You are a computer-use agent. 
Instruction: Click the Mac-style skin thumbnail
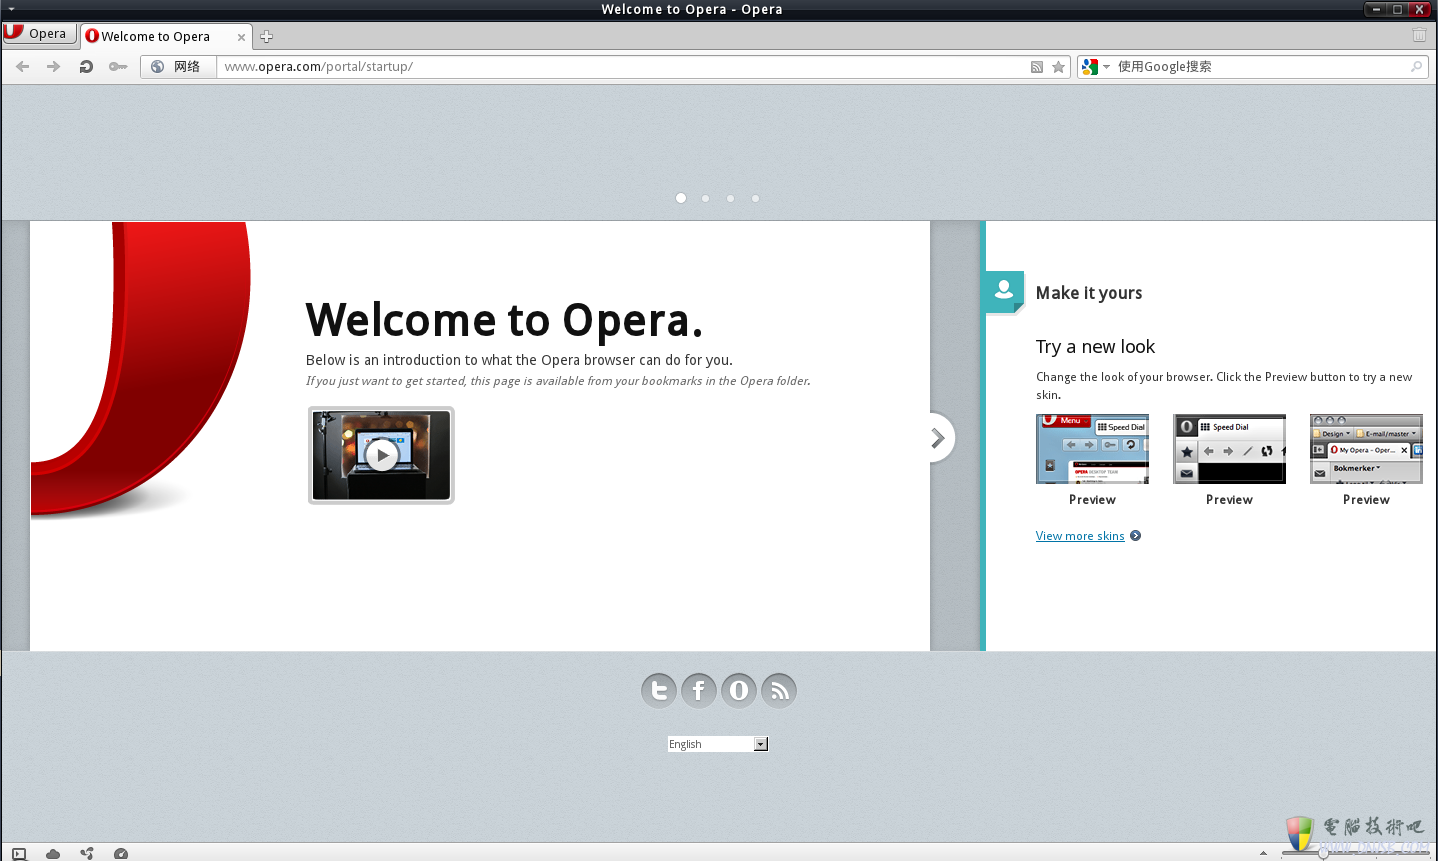[x=1366, y=449]
